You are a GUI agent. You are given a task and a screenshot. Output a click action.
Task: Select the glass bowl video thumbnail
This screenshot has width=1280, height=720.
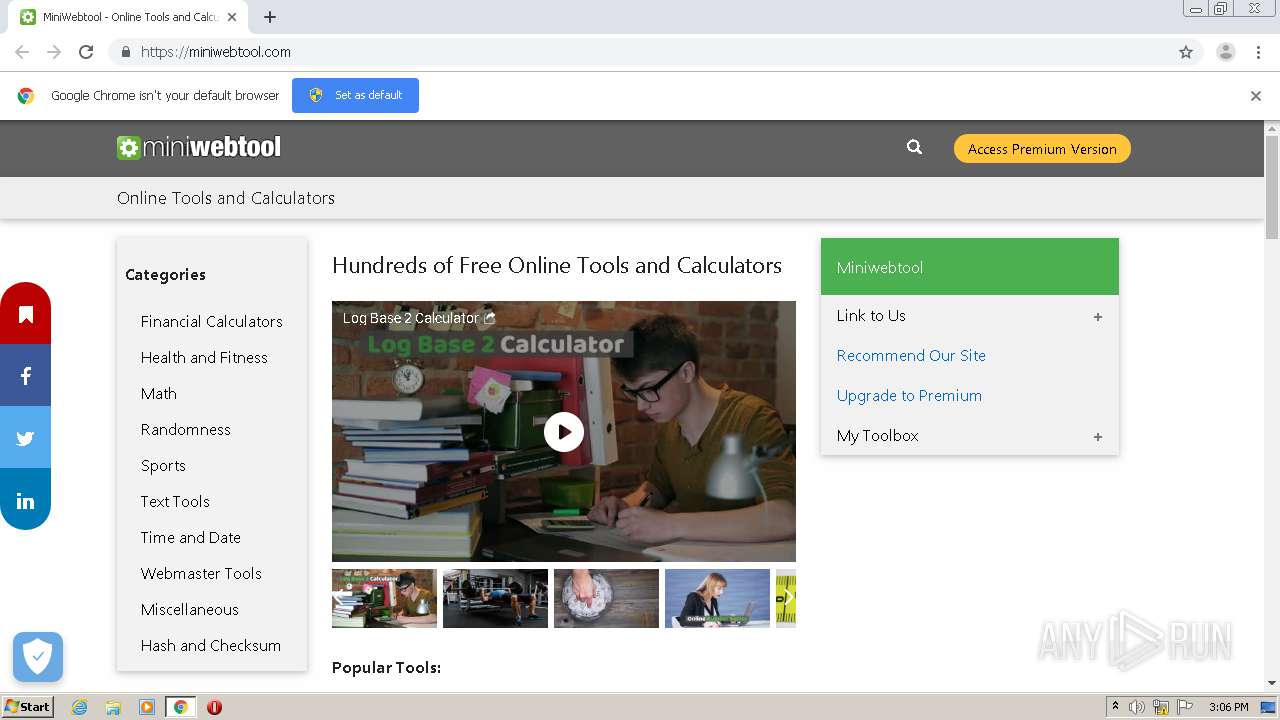[606, 598]
